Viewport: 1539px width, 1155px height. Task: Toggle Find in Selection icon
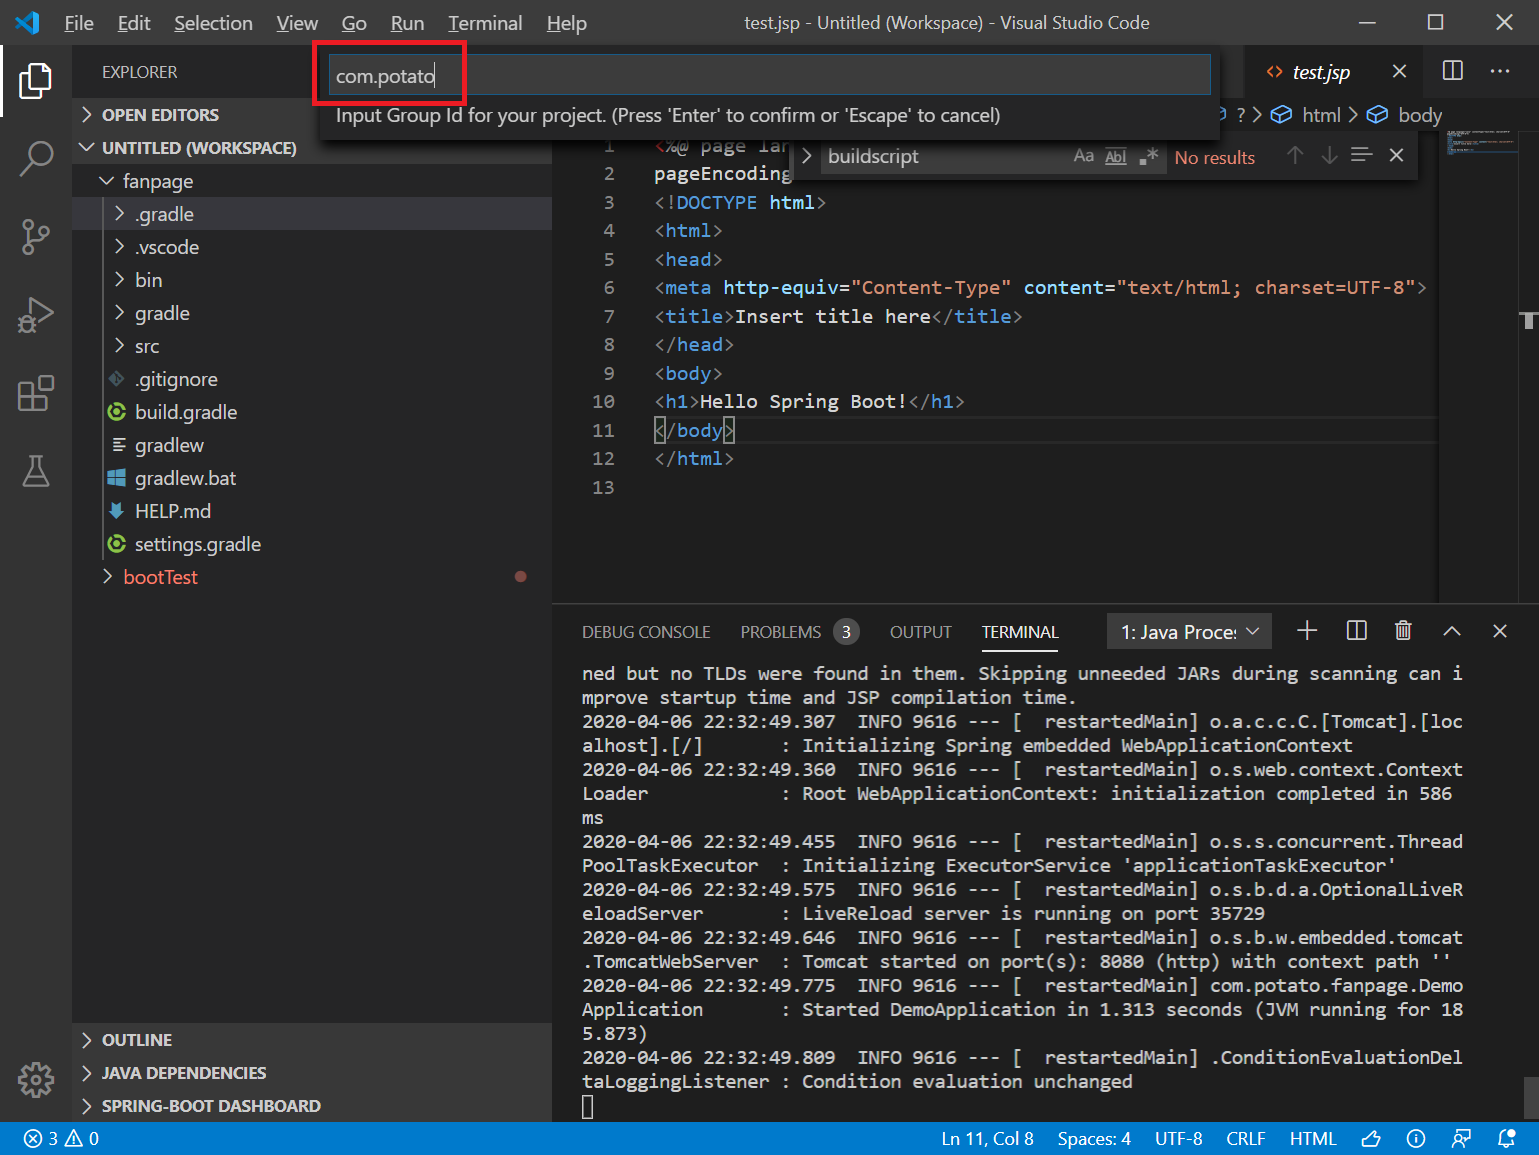[1361, 155]
